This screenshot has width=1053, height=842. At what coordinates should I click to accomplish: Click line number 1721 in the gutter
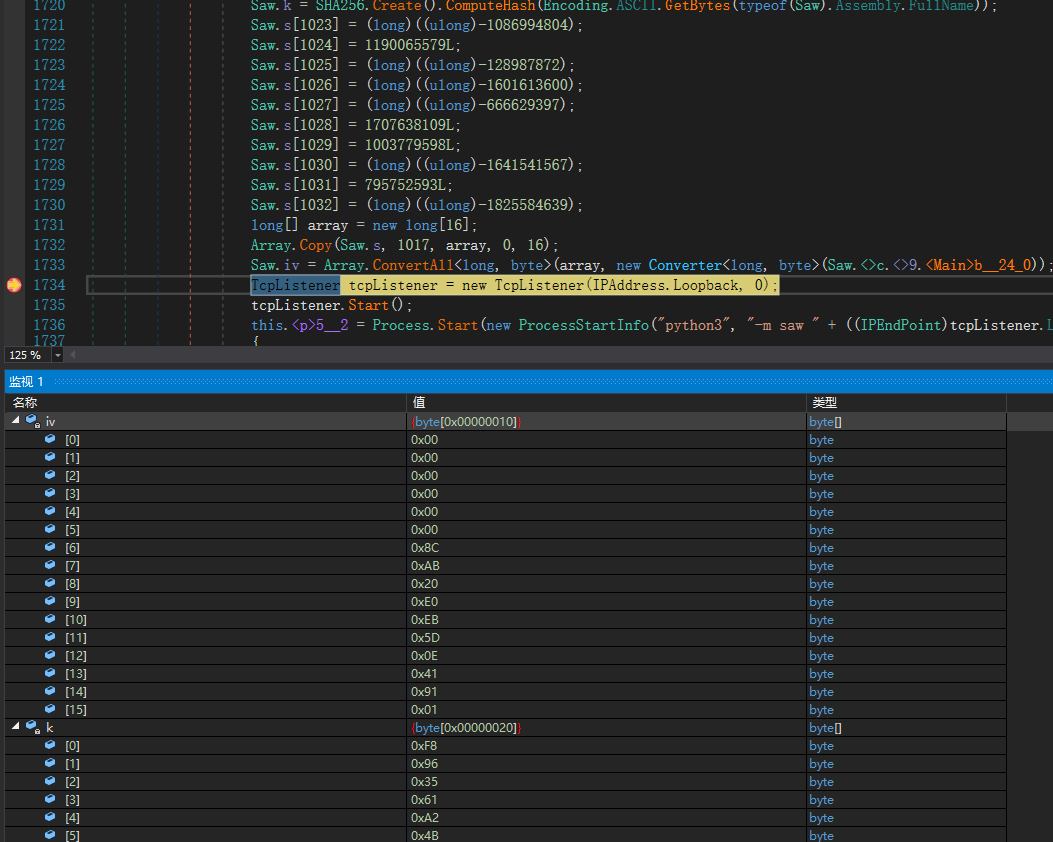[x=49, y=25]
